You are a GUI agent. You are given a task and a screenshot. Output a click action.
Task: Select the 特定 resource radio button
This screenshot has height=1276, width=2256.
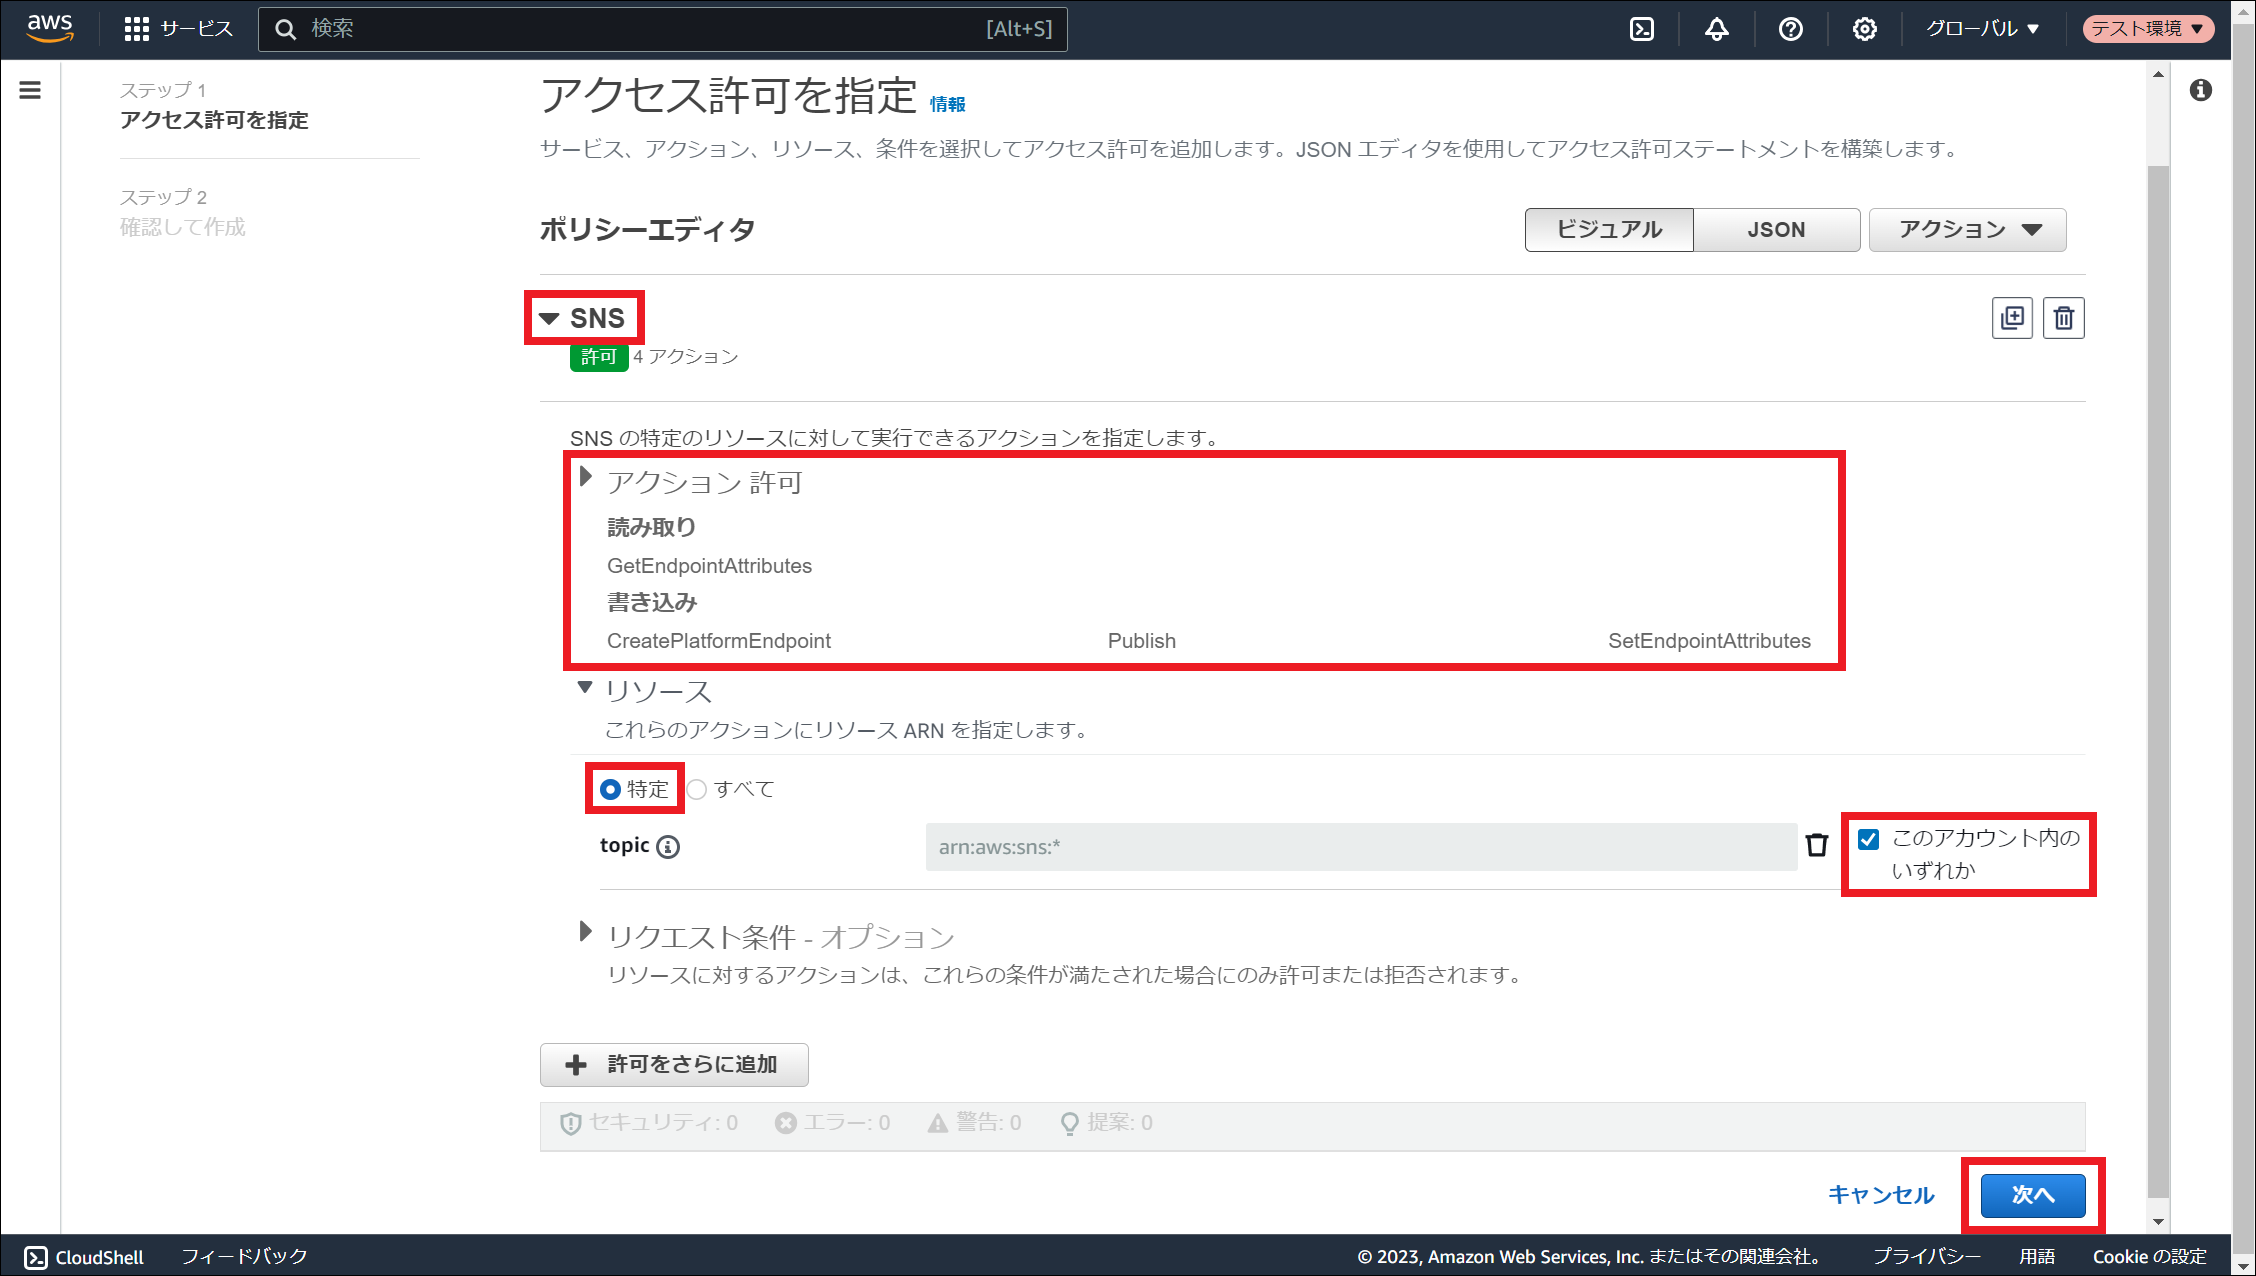610,789
